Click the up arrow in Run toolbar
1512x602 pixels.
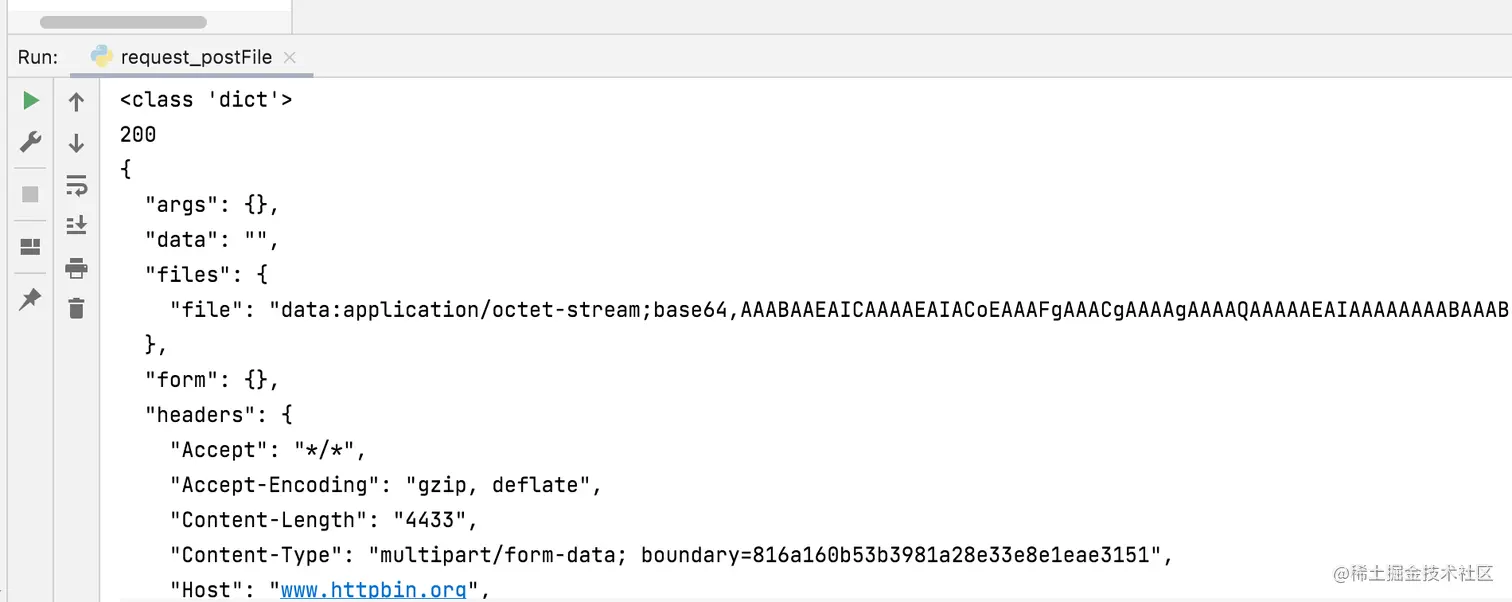tap(76, 102)
